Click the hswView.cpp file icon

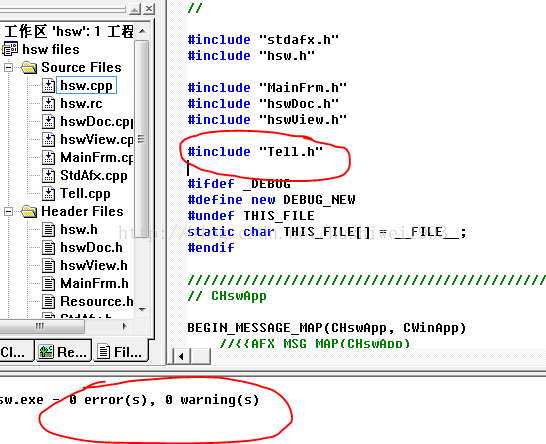[48, 139]
